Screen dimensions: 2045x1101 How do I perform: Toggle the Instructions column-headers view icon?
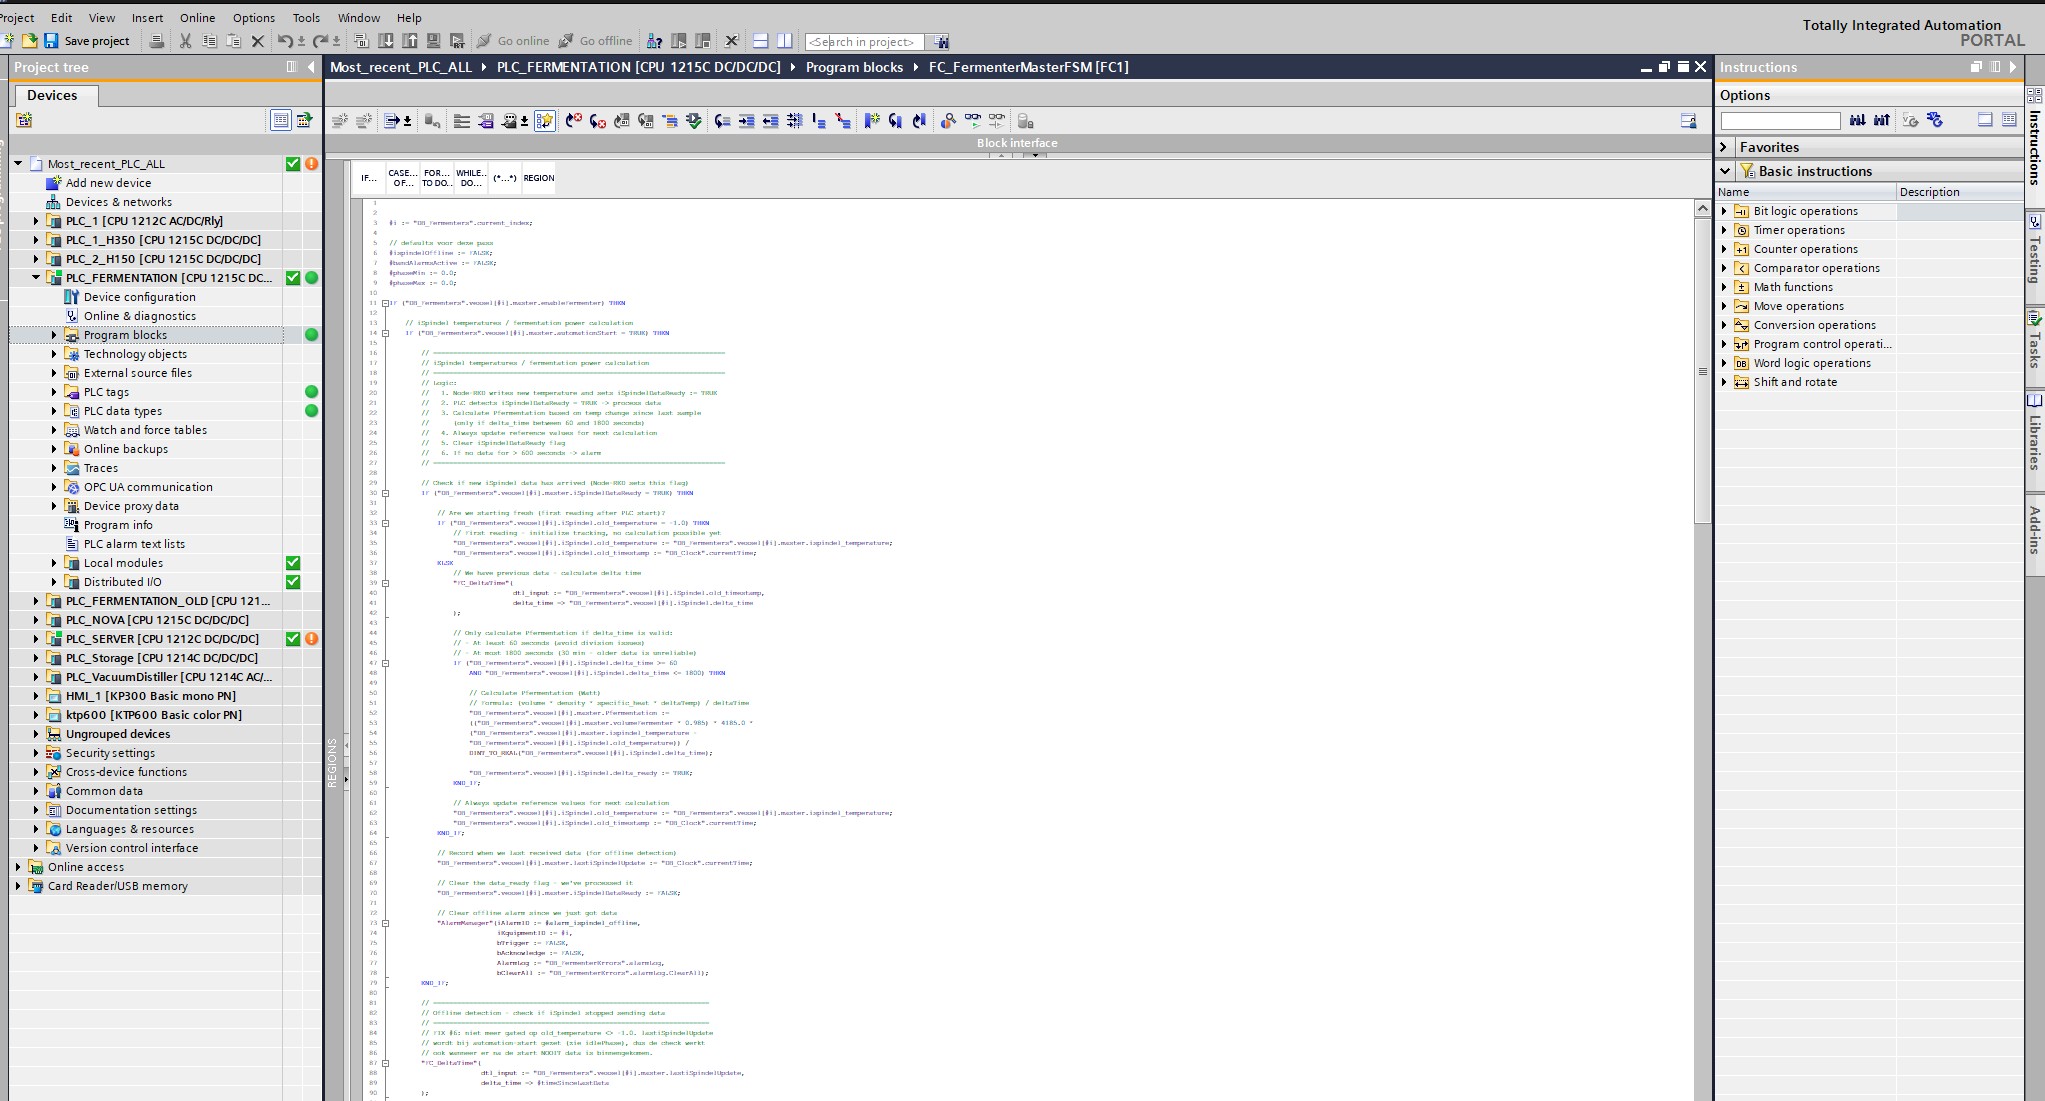tap(1985, 120)
